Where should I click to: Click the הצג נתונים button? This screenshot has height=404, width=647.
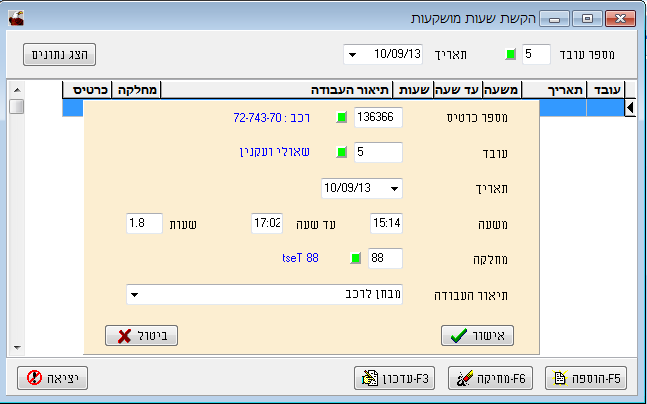point(59,54)
